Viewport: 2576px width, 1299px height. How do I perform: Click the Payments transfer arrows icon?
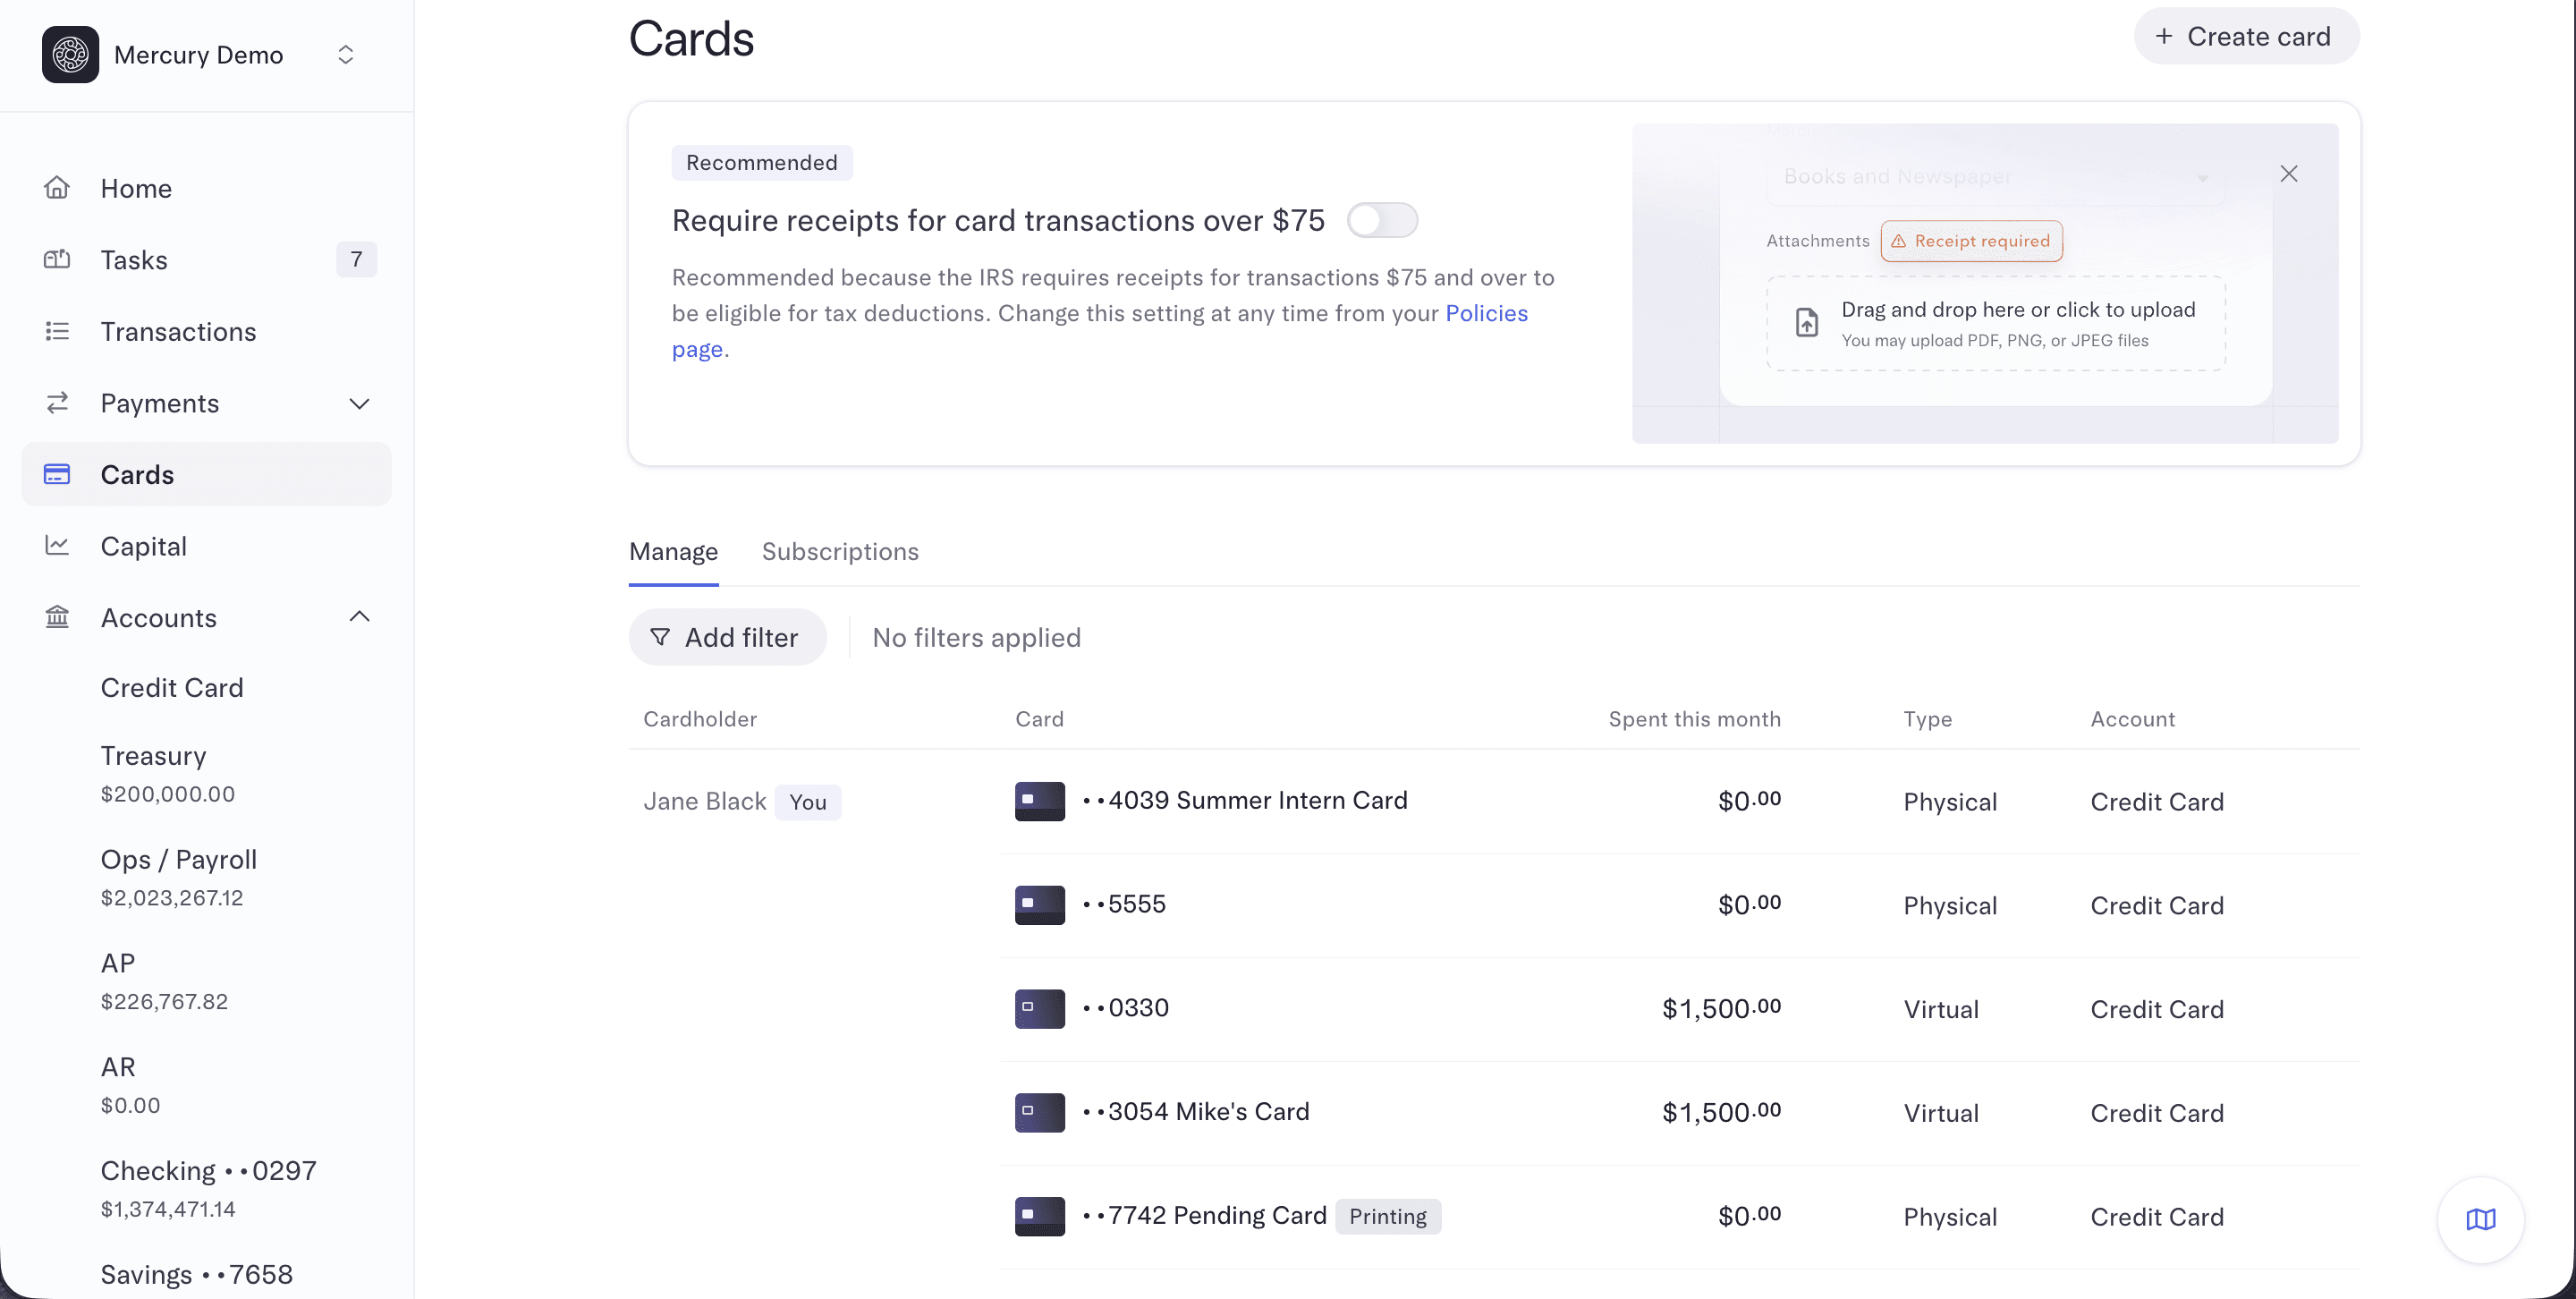pyautogui.click(x=57, y=403)
